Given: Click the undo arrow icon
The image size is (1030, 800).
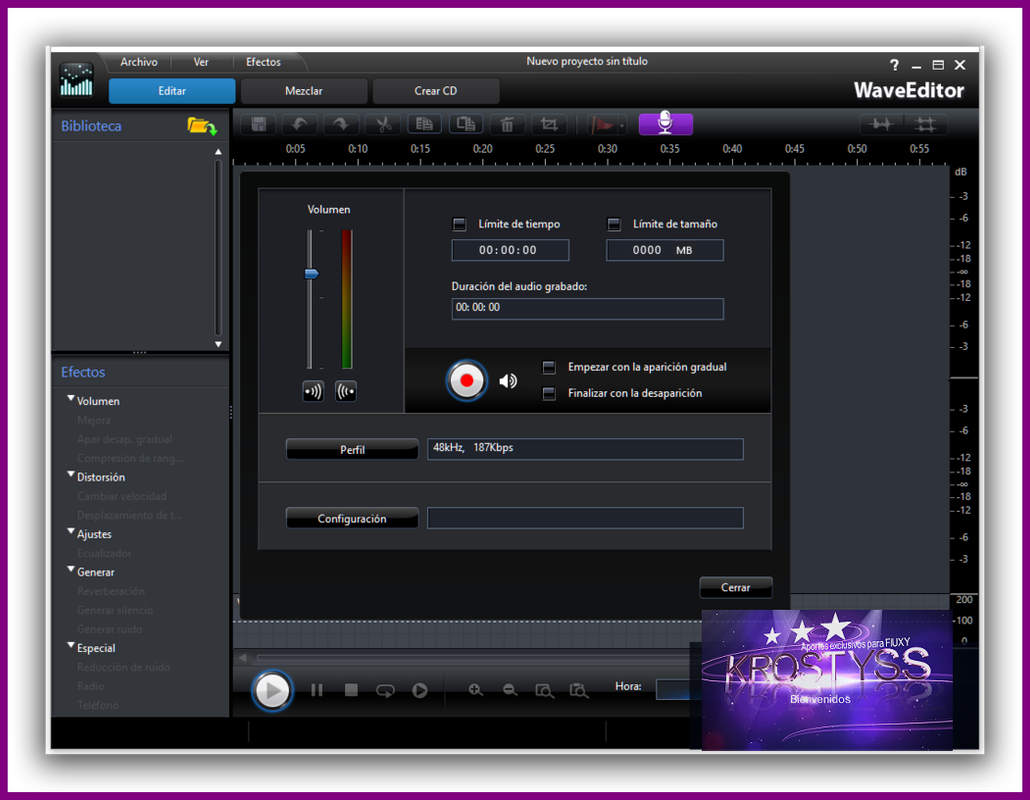Looking at the screenshot, I should (300, 124).
